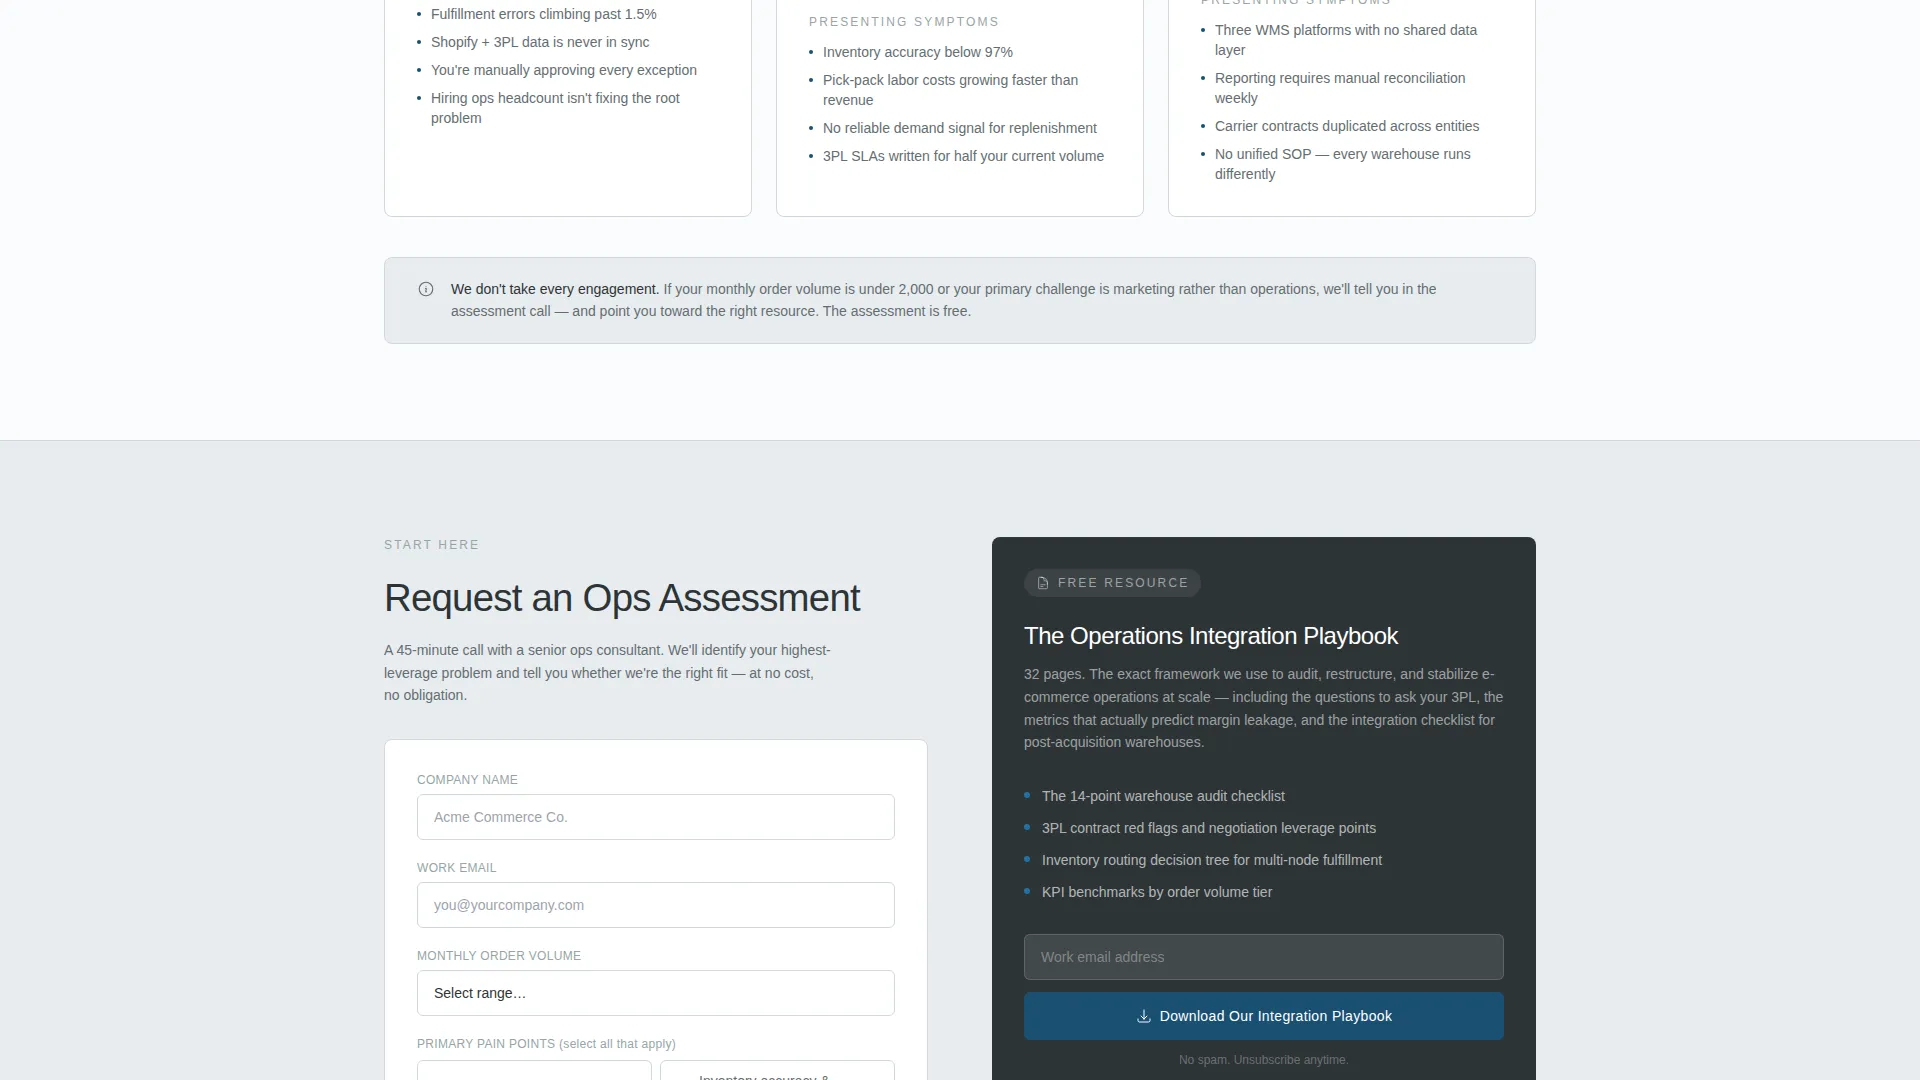Viewport: 1920px width, 1080px height.
Task: Click the playbook 'Work email address' field
Action: (1264, 957)
